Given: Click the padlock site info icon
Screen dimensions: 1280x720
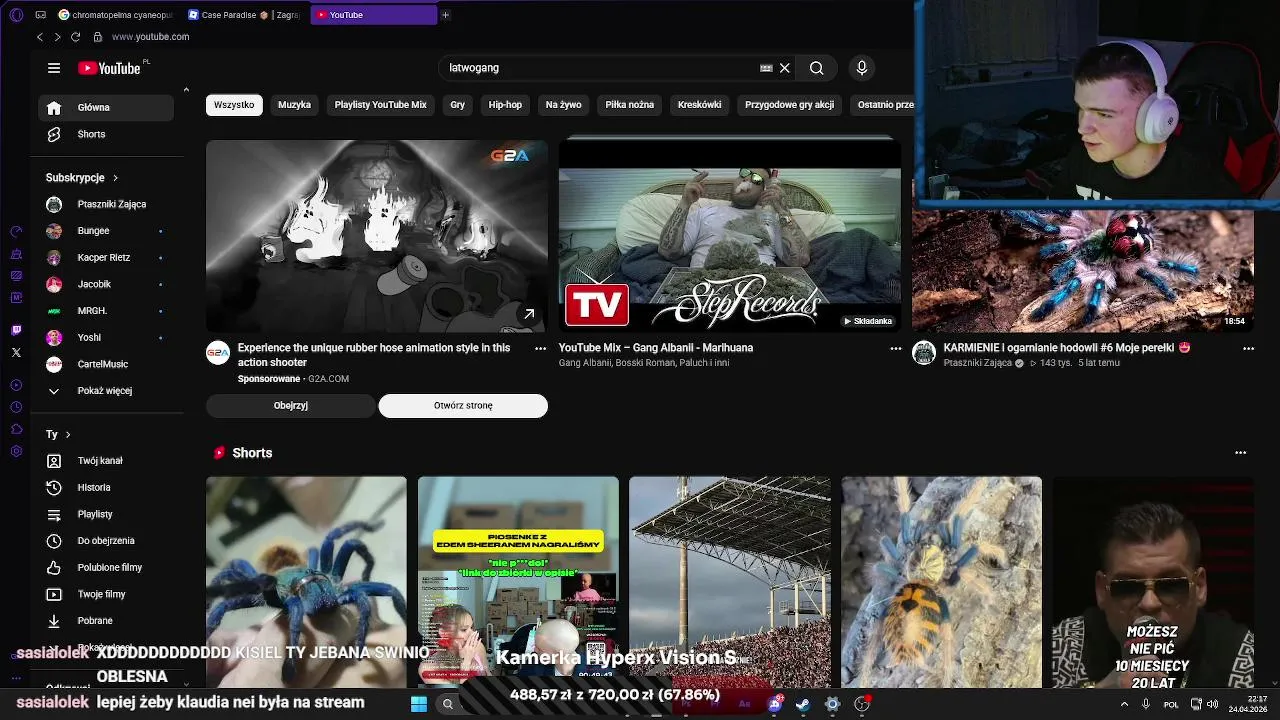Looking at the screenshot, I should [x=97, y=37].
